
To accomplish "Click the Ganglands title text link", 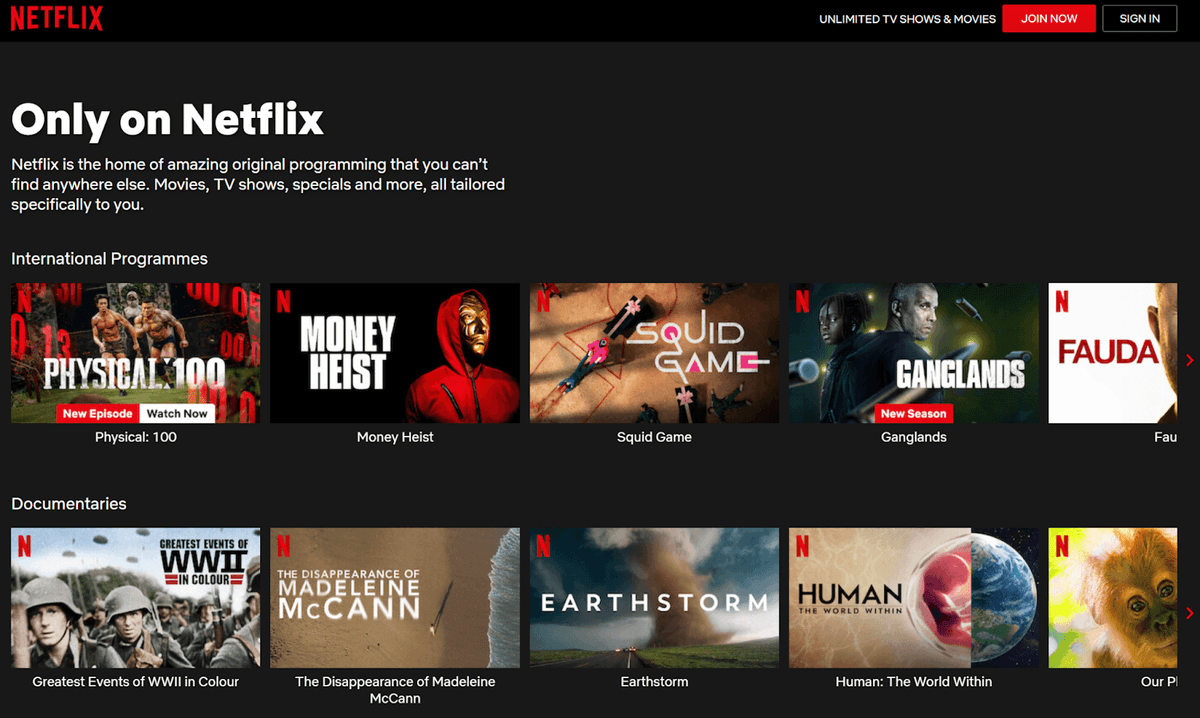I will [x=913, y=437].
